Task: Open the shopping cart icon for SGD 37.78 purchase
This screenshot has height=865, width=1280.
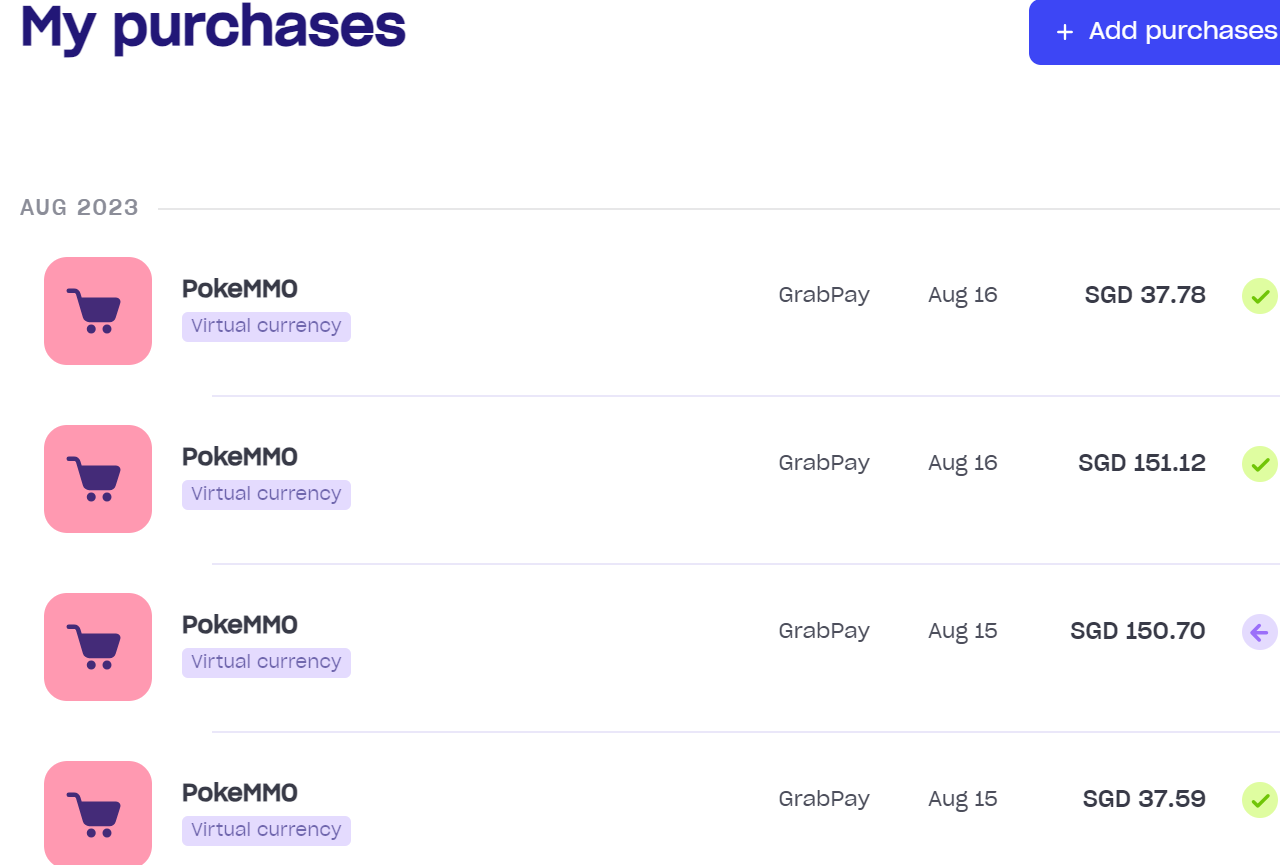Action: tap(98, 311)
